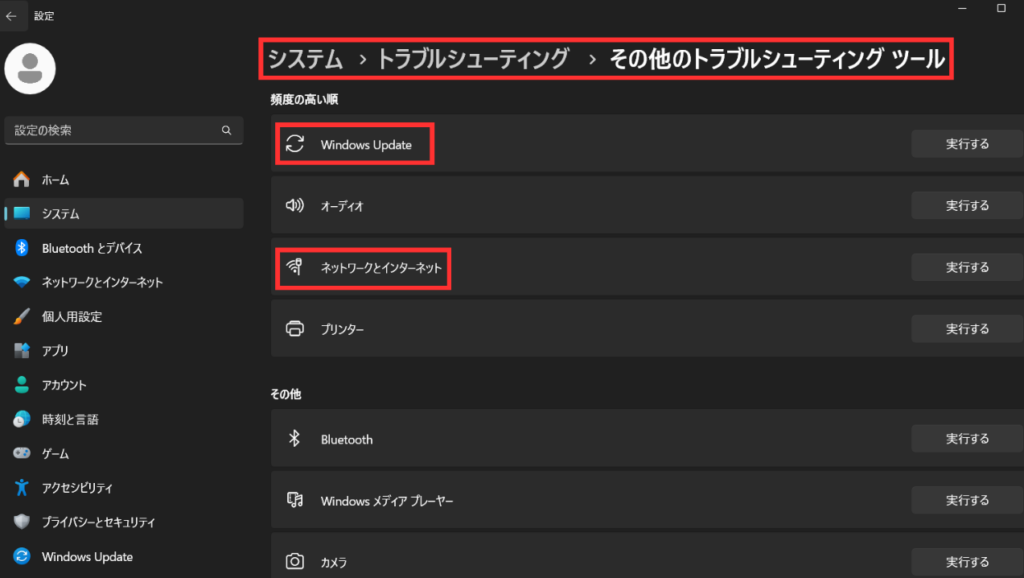Click the オーディオ row label
1024x578 pixels.
[342, 206]
